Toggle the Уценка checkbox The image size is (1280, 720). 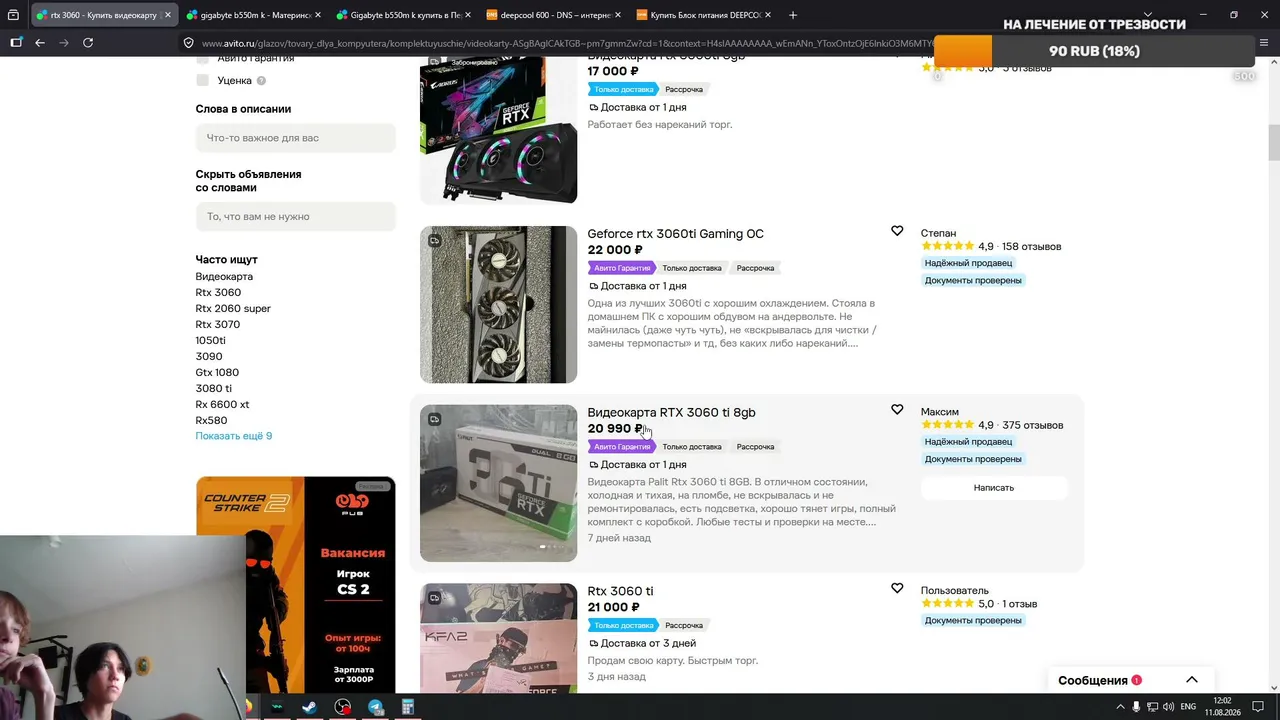click(x=202, y=80)
